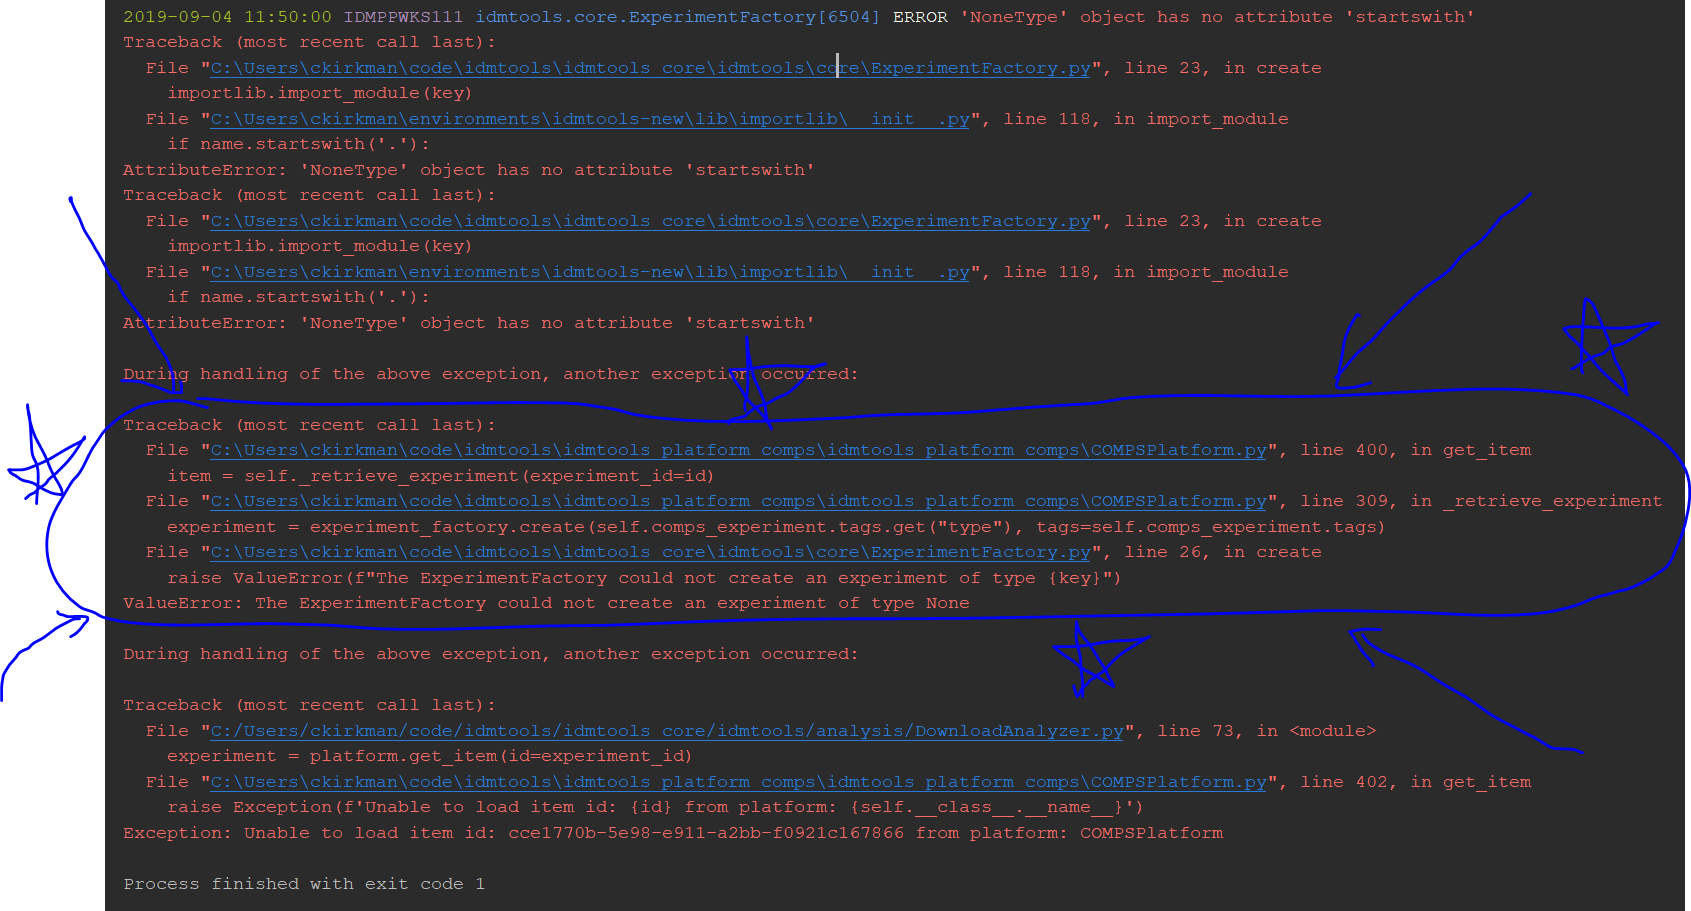This screenshot has height=911, width=1691.
Task: Open COMPSPlatform.py line 402 from last traceback
Action: (x=736, y=781)
